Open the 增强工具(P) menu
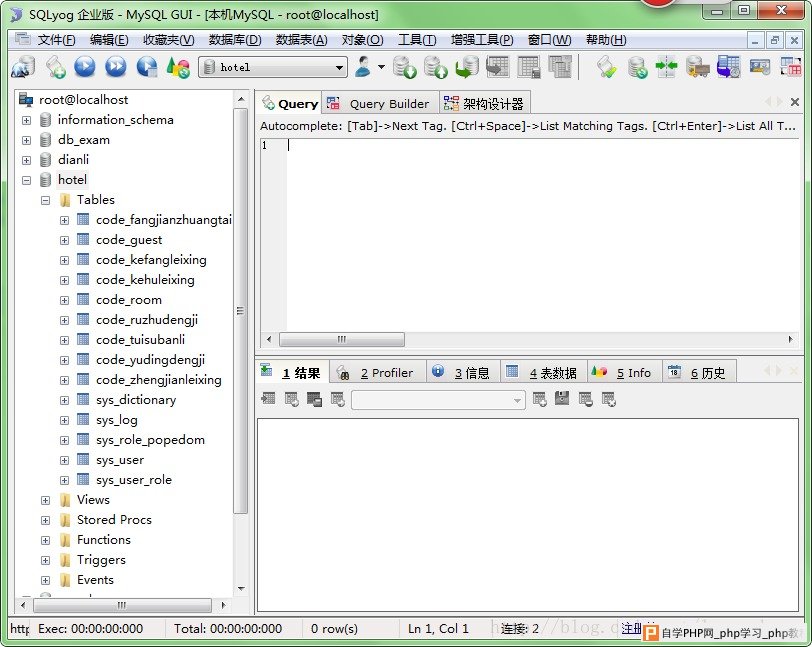 [x=482, y=40]
